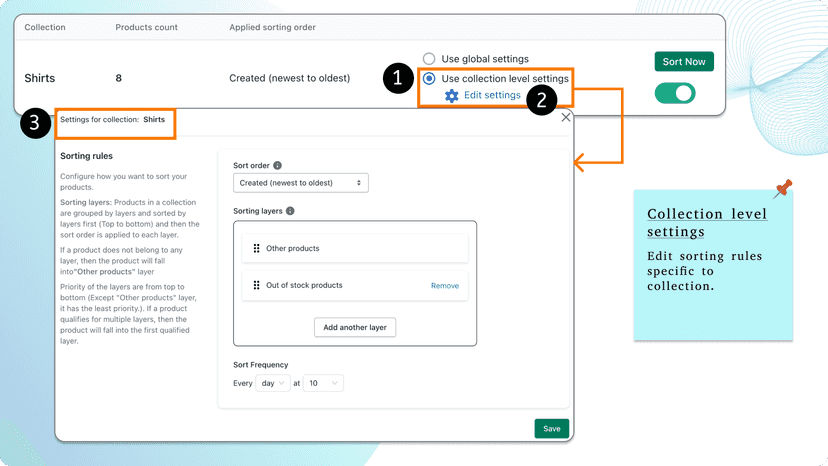Screen dimensions: 828x466
Task: Click Add another layer button
Action: (355, 328)
